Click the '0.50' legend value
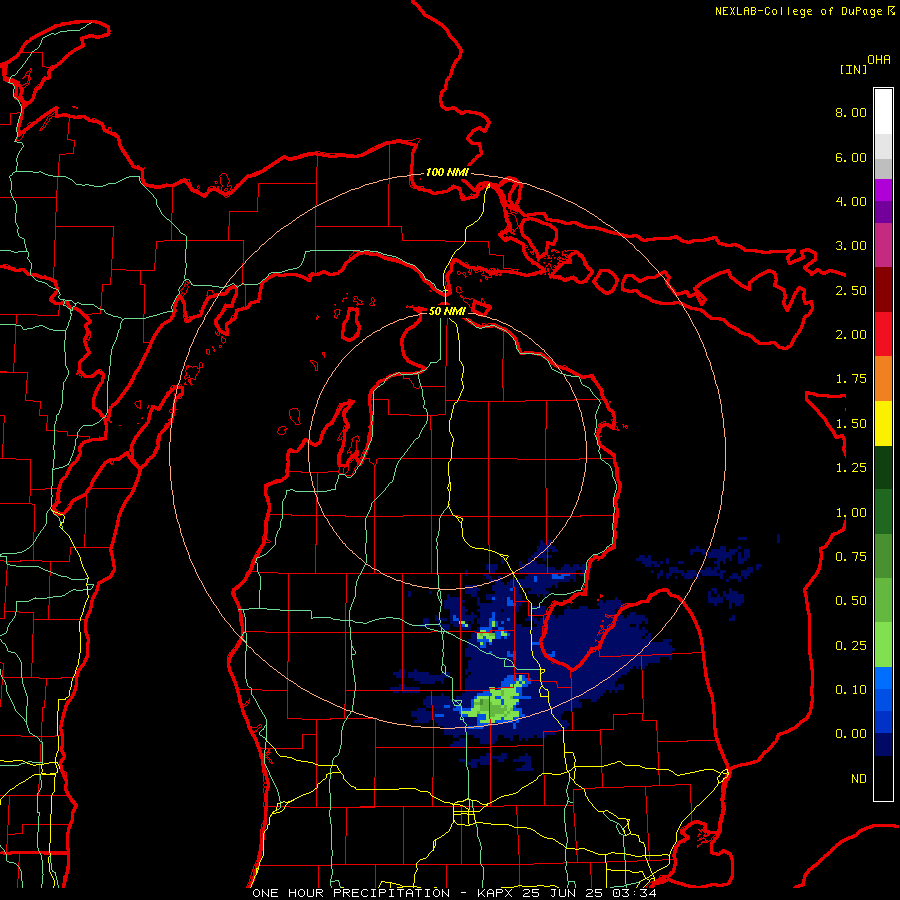 (x=851, y=601)
